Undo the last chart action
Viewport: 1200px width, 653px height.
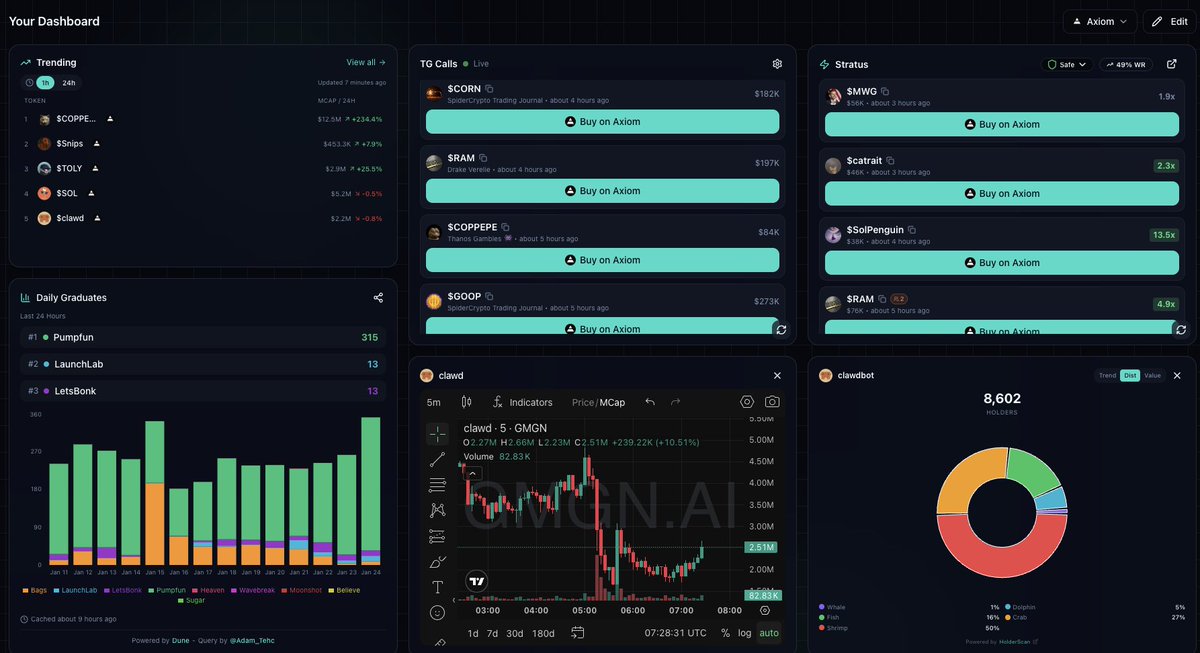650,402
